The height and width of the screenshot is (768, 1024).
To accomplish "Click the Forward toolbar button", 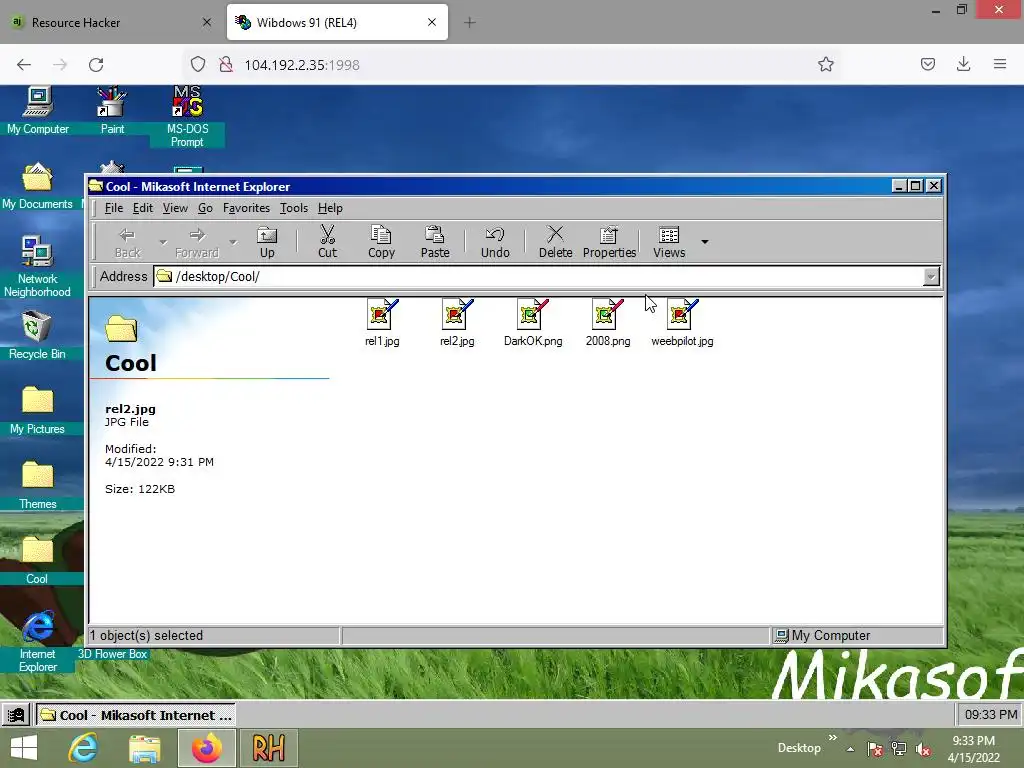I will click(197, 242).
